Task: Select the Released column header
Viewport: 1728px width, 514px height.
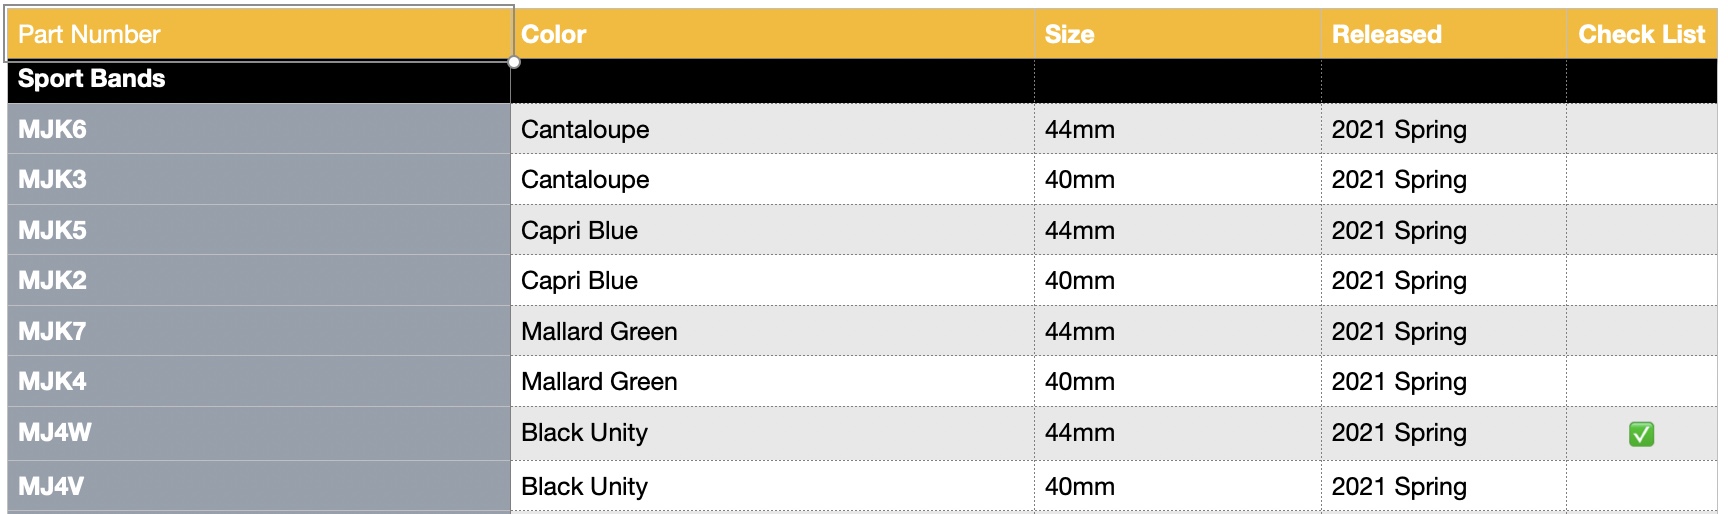Action: pyautogui.click(x=1444, y=34)
